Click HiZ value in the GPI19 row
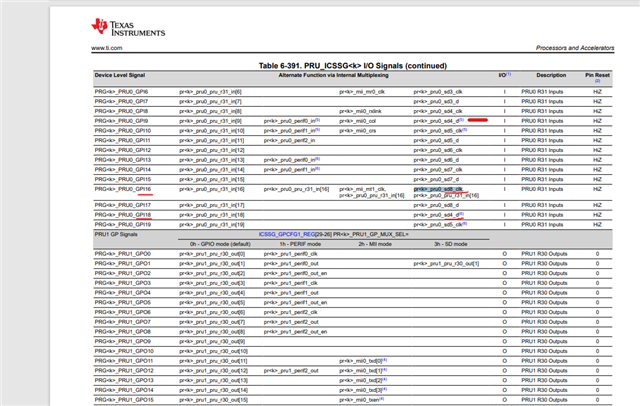Viewport: 640px width, 406px height. pyautogui.click(x=597, y=225)
